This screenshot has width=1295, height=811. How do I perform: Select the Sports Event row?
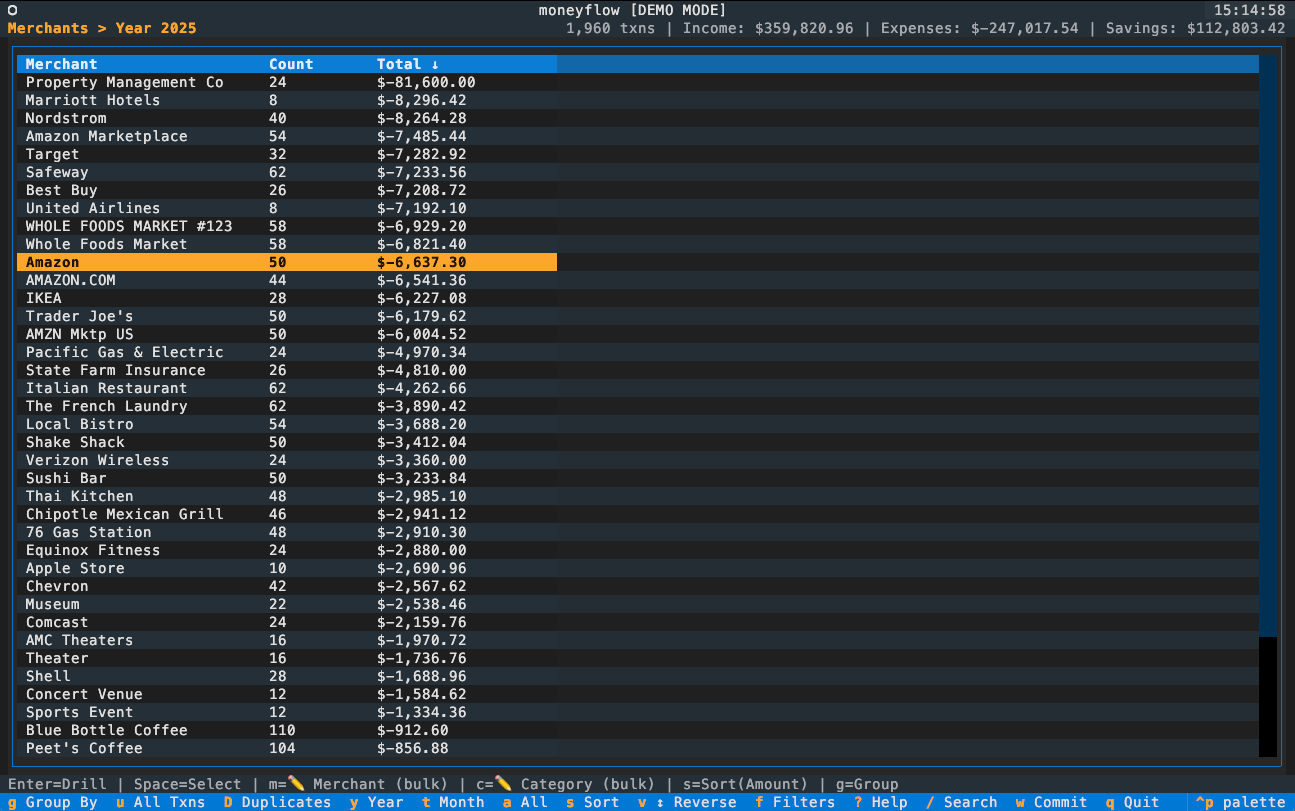pyautogui.click(x=287, y=712)
